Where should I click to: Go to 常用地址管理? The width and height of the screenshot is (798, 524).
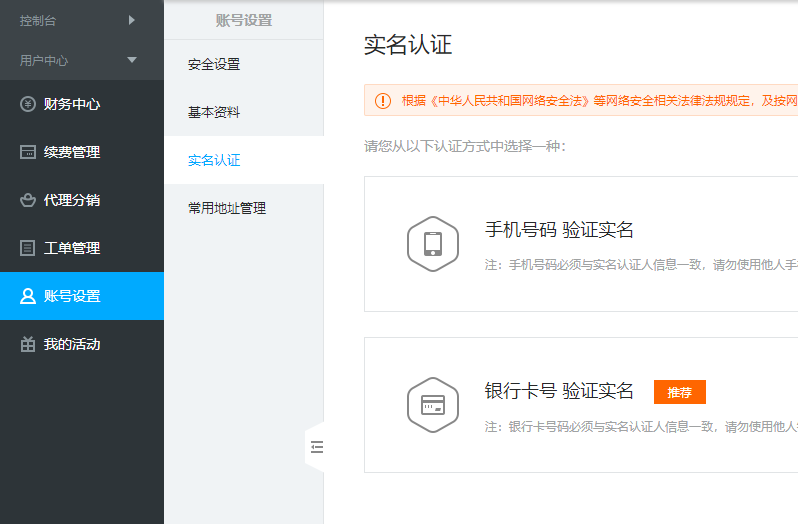(x=227, y=208)
